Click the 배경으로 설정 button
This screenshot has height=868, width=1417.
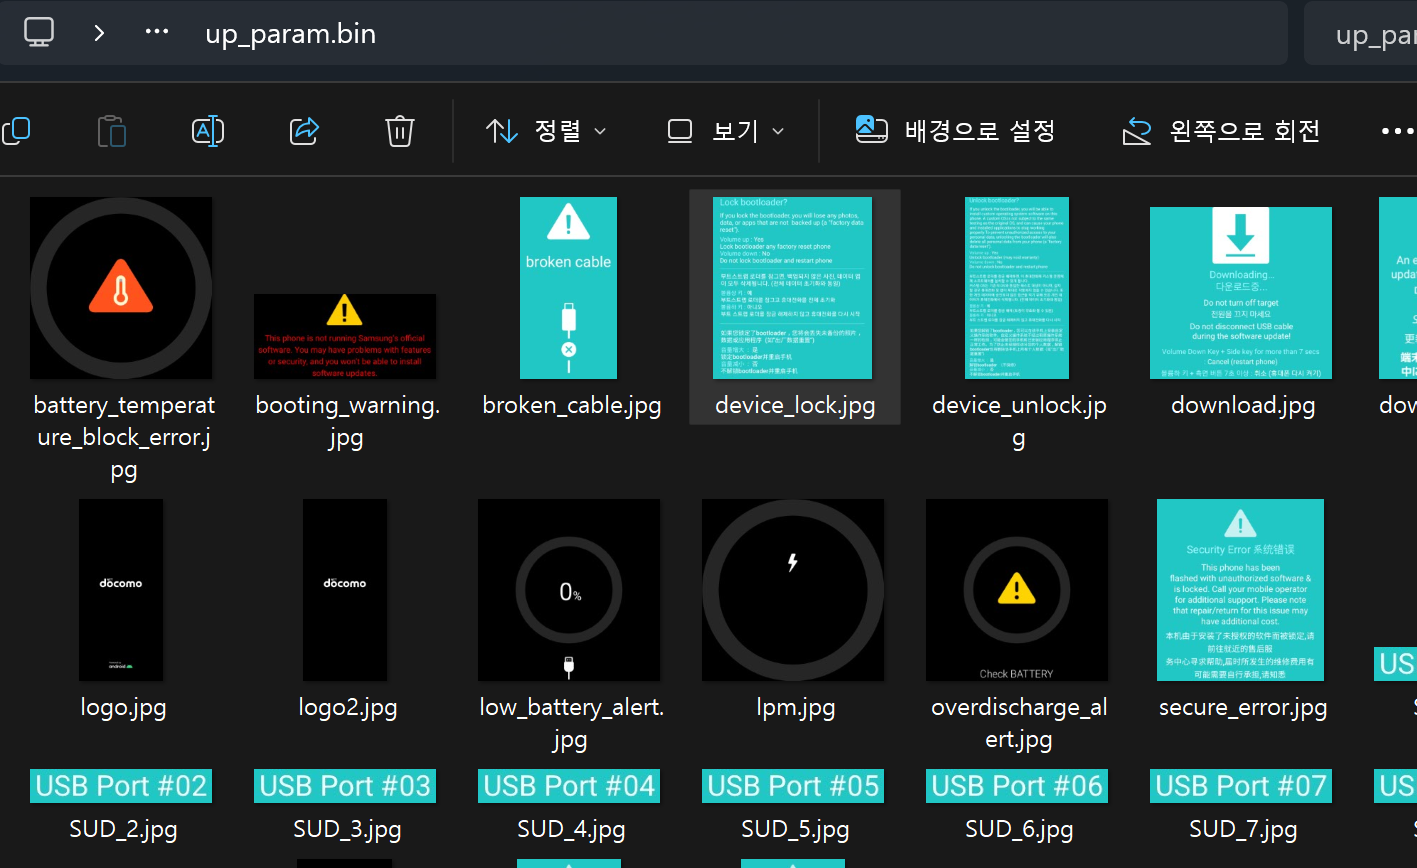(x=956, y=131)
